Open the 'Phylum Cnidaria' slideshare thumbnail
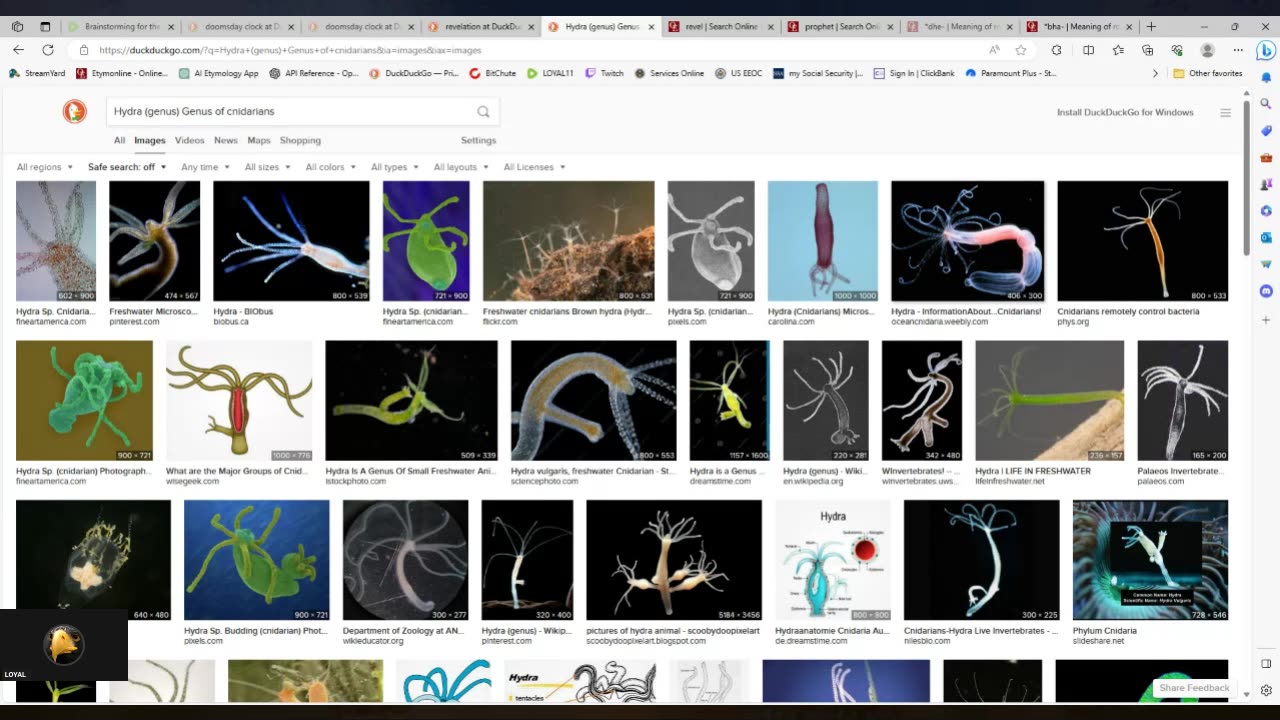Screen dimensions: 1280x720 (1150, 560)
